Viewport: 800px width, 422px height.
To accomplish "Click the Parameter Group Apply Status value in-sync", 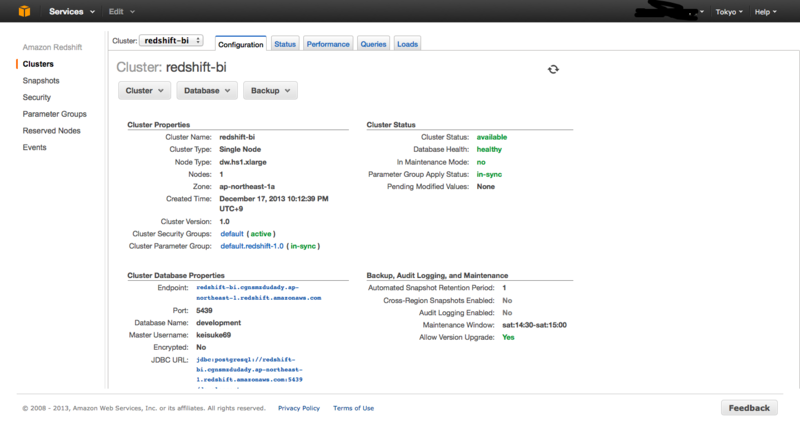I will pyautogui.click(x=489, y=174).
